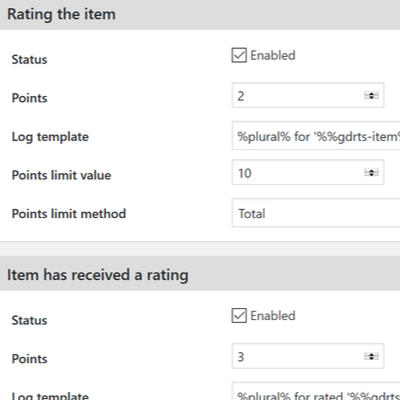Click Log template field starting '%plural% for rated'
Viewport: 400px width, 400px height.
(x=316, y=391)
